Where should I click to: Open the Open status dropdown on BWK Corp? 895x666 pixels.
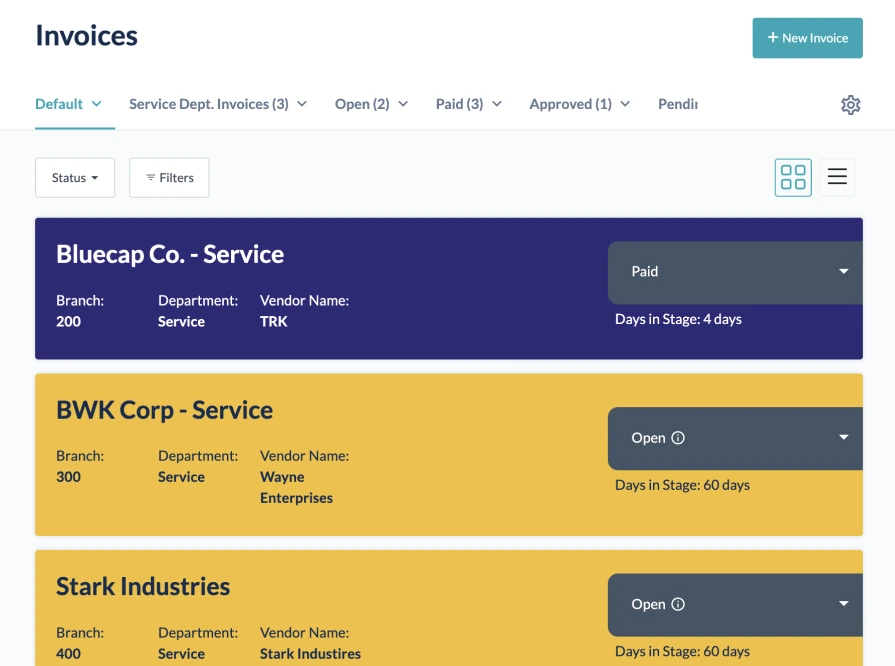coord(843,438)
